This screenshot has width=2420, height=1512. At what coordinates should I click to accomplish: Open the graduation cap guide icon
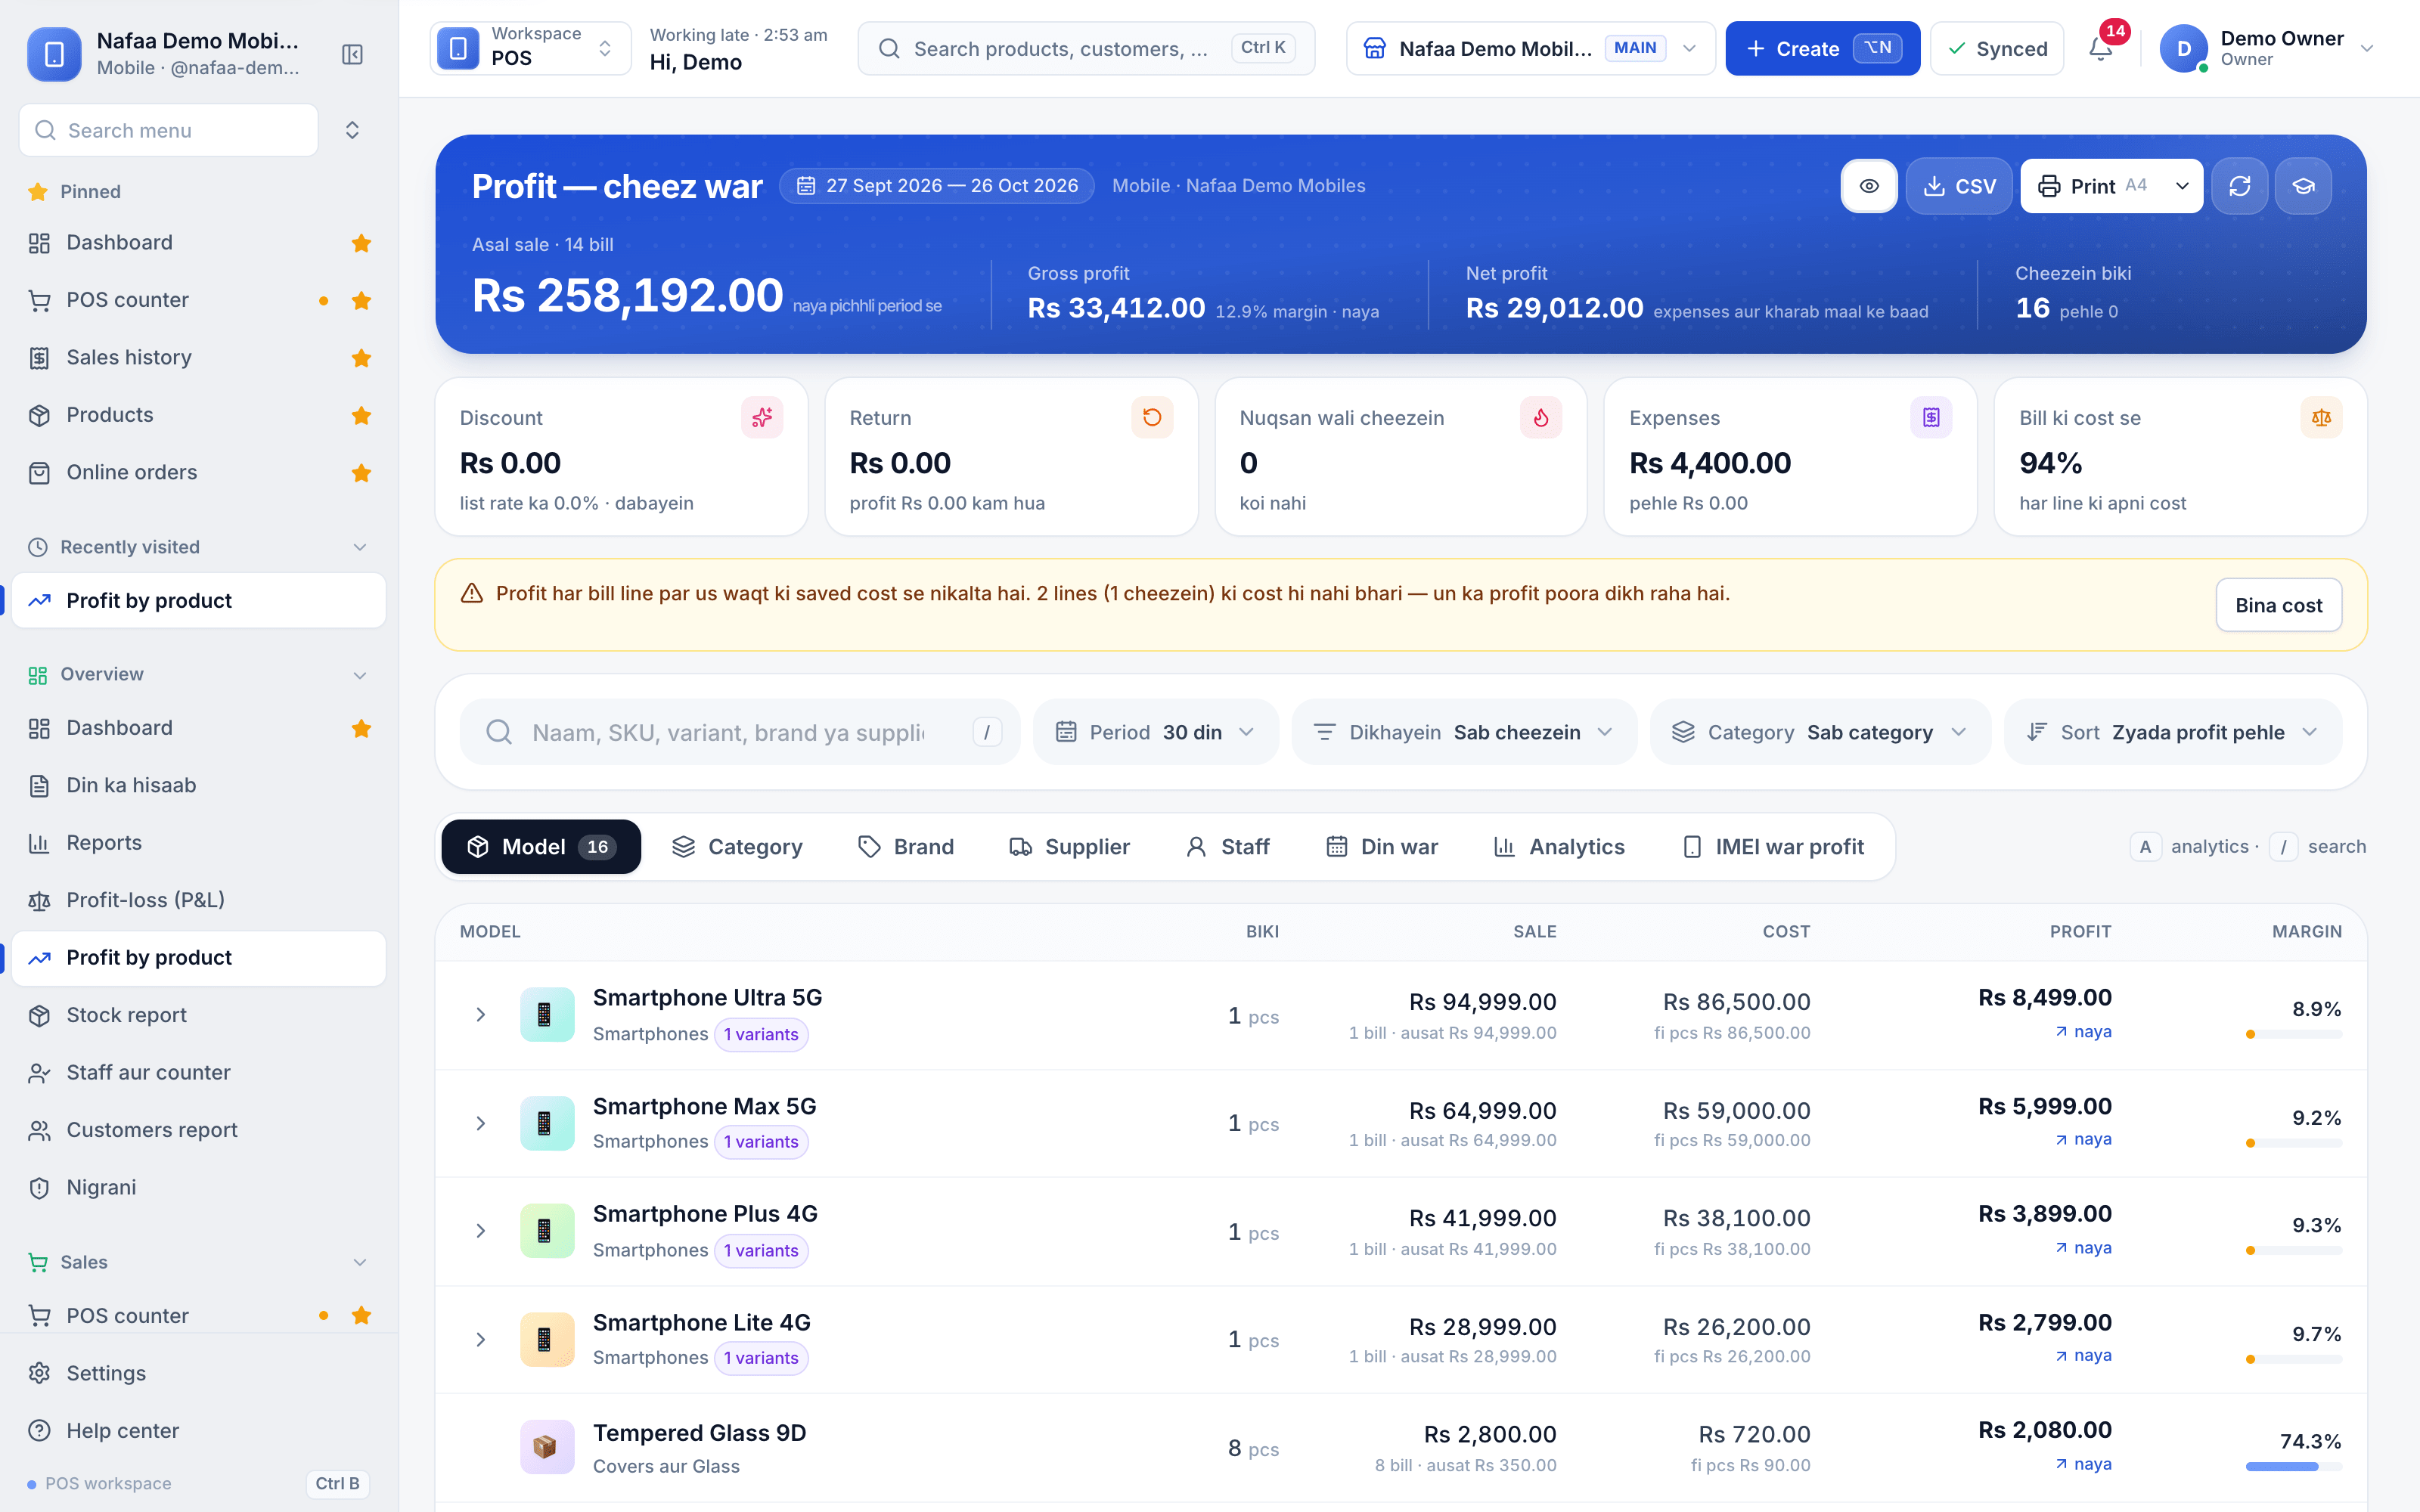tap(2303, 186)
